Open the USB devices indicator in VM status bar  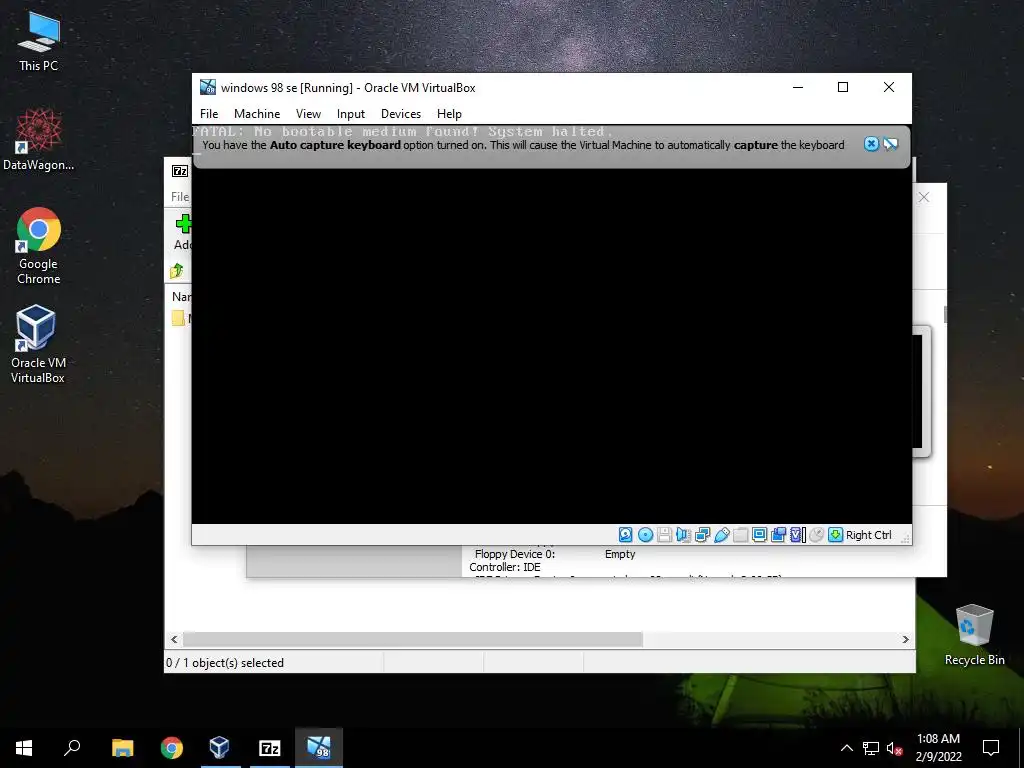722,535
